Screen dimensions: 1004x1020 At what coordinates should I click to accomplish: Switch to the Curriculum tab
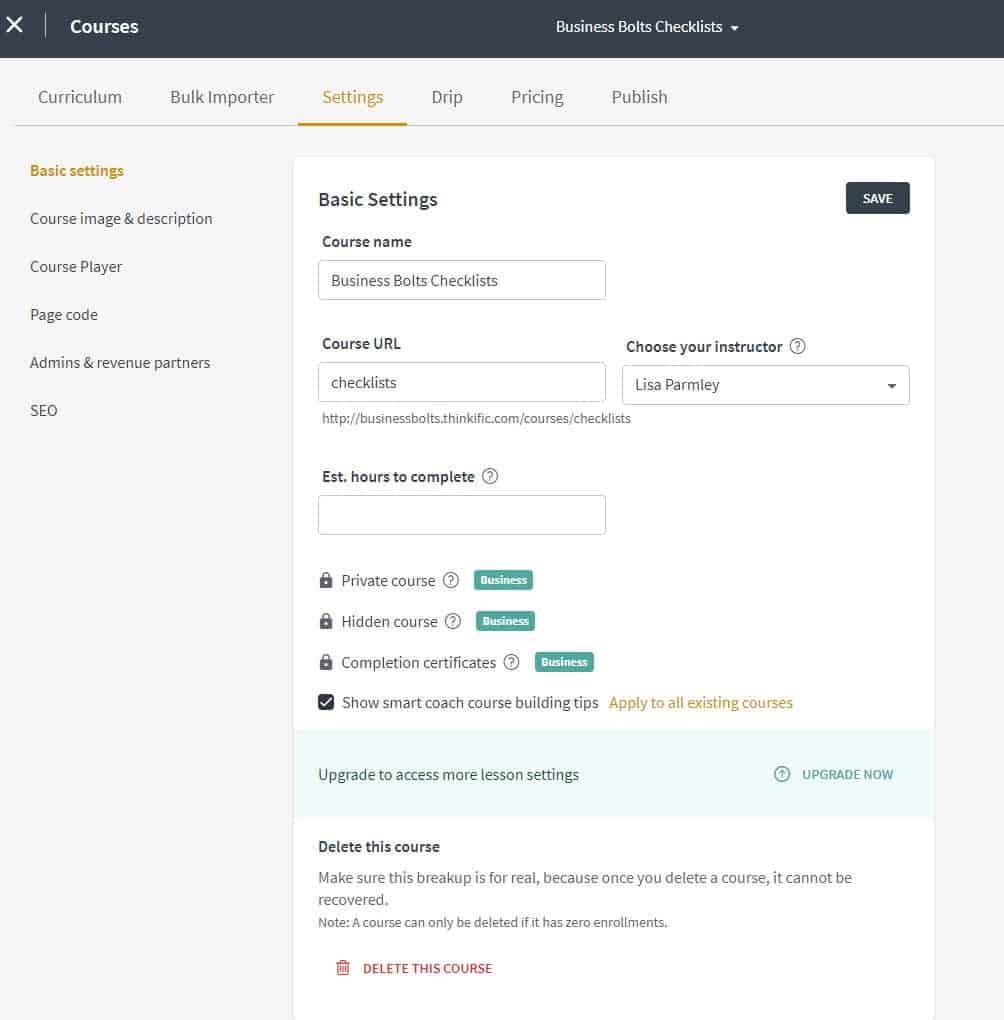click(79, 97)
